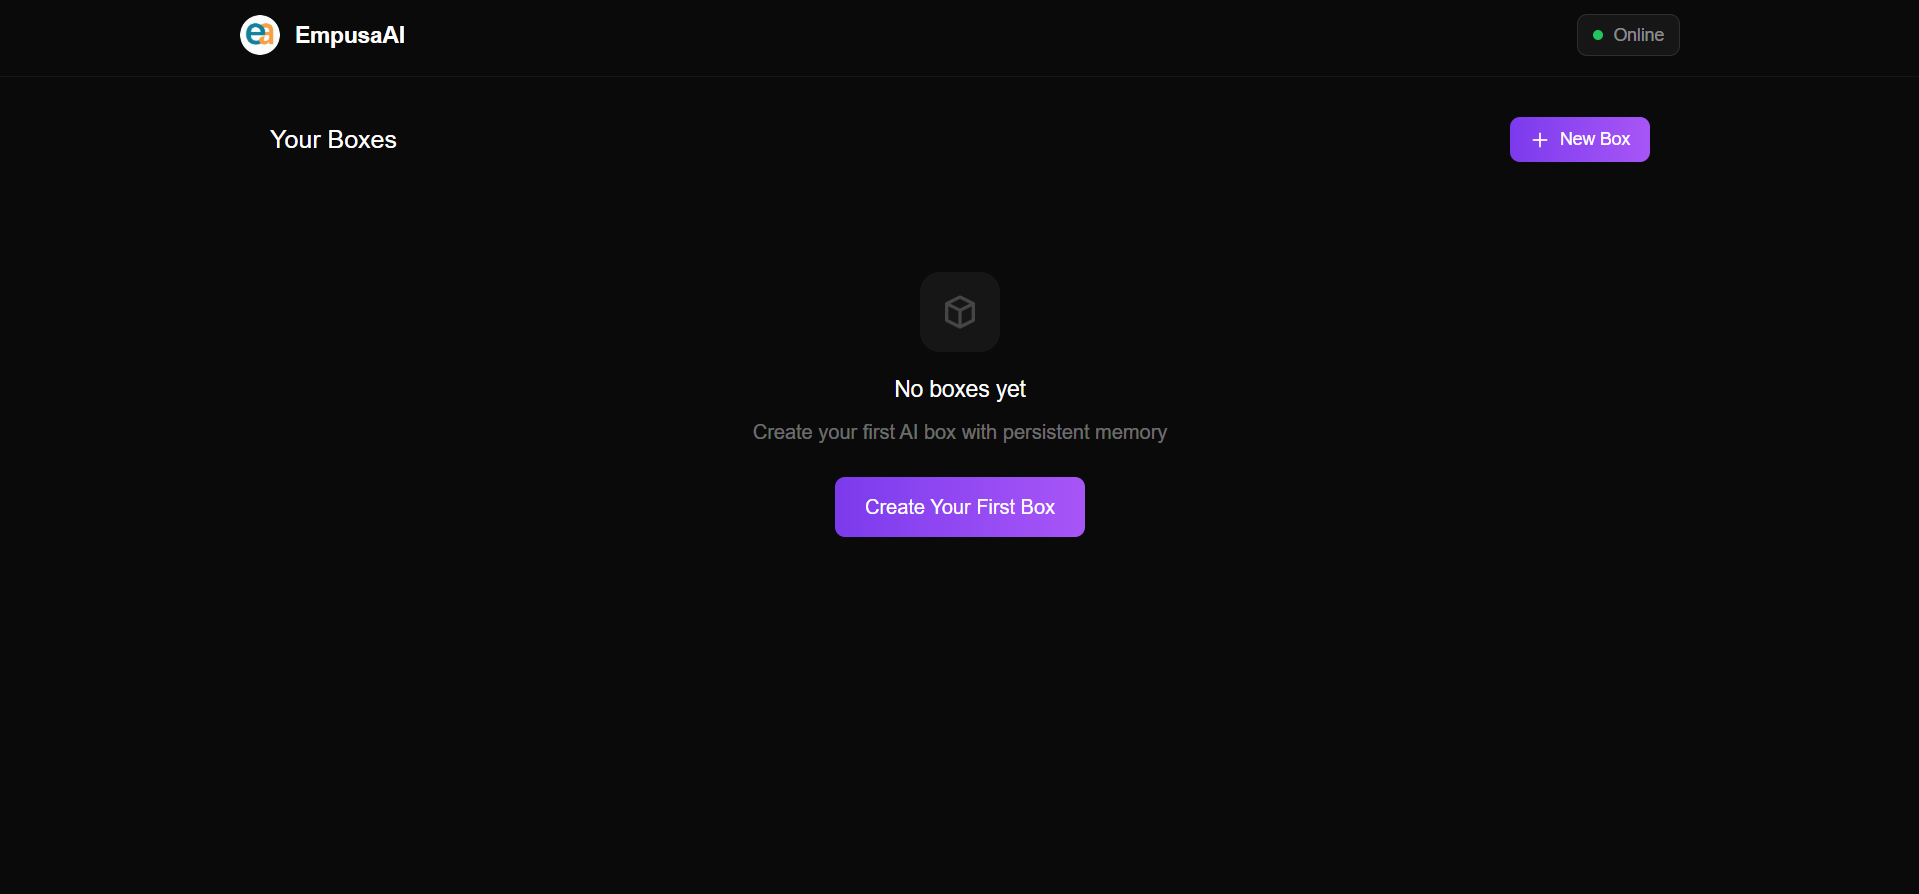Click the green Online status dot

[1598, 35]
